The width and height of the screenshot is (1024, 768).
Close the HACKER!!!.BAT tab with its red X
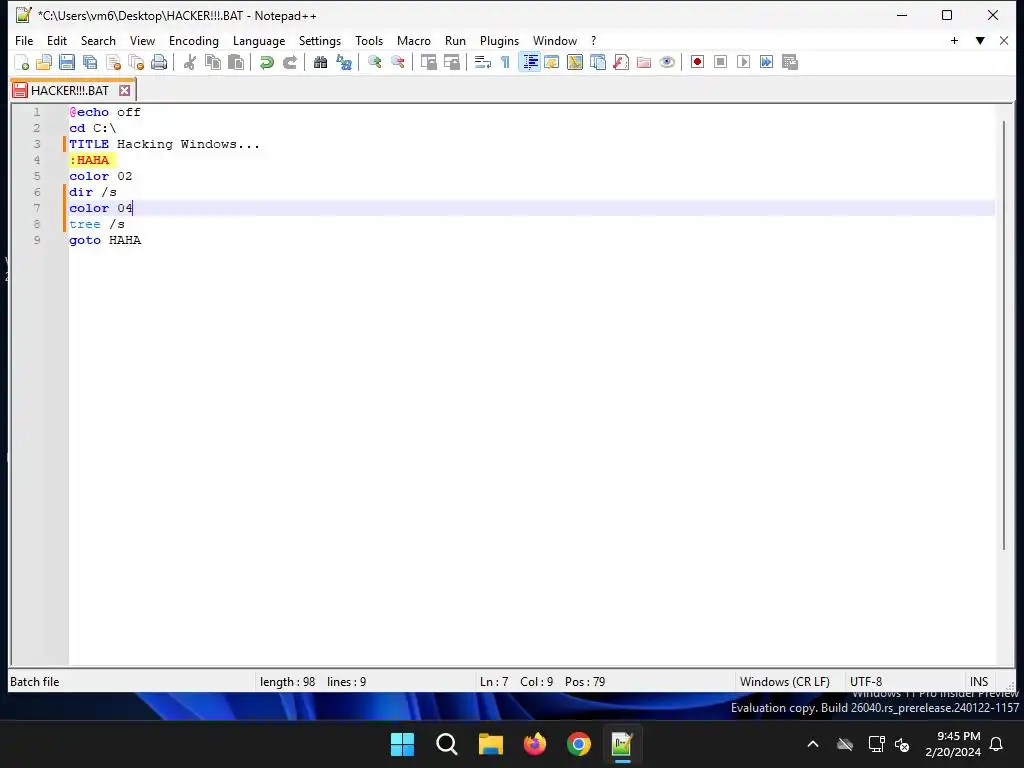[x=125, y=90]
